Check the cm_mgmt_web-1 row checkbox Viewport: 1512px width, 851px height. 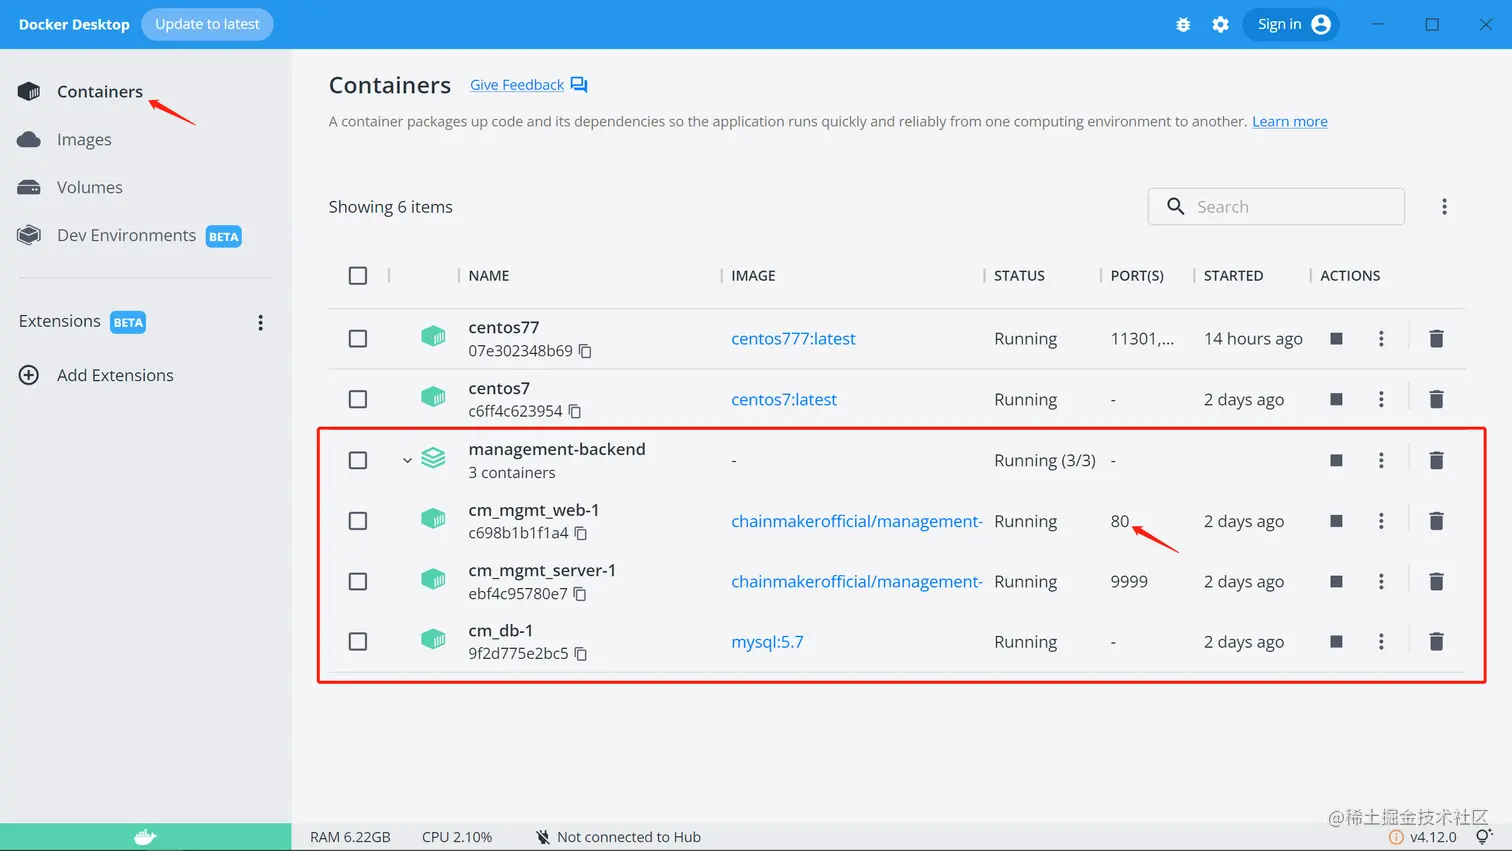click(358, 521)
